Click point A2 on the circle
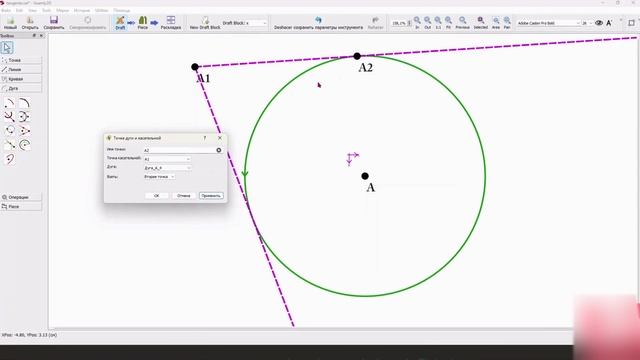Image resolution: width=640 pixels, height=360 pixels. (357, 56)
